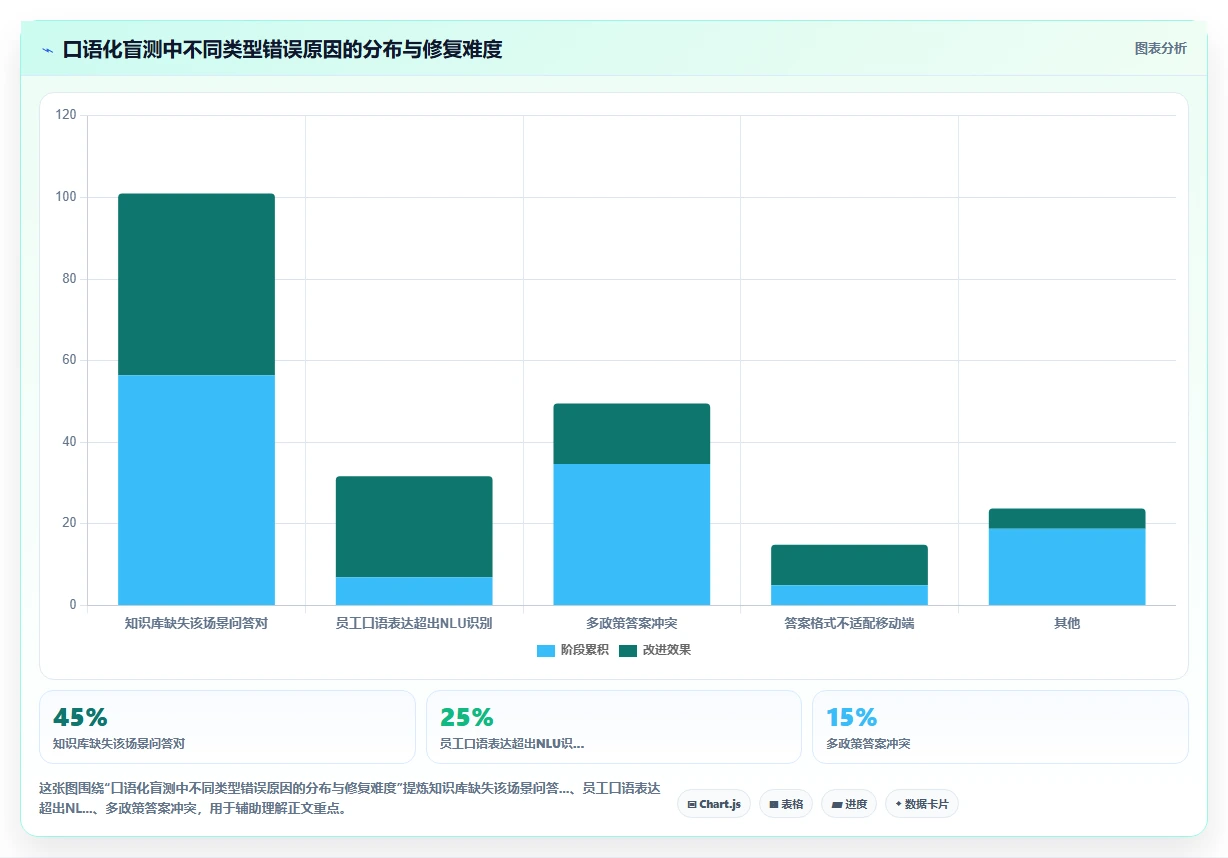Select the Chart.js tag pill

714,804
